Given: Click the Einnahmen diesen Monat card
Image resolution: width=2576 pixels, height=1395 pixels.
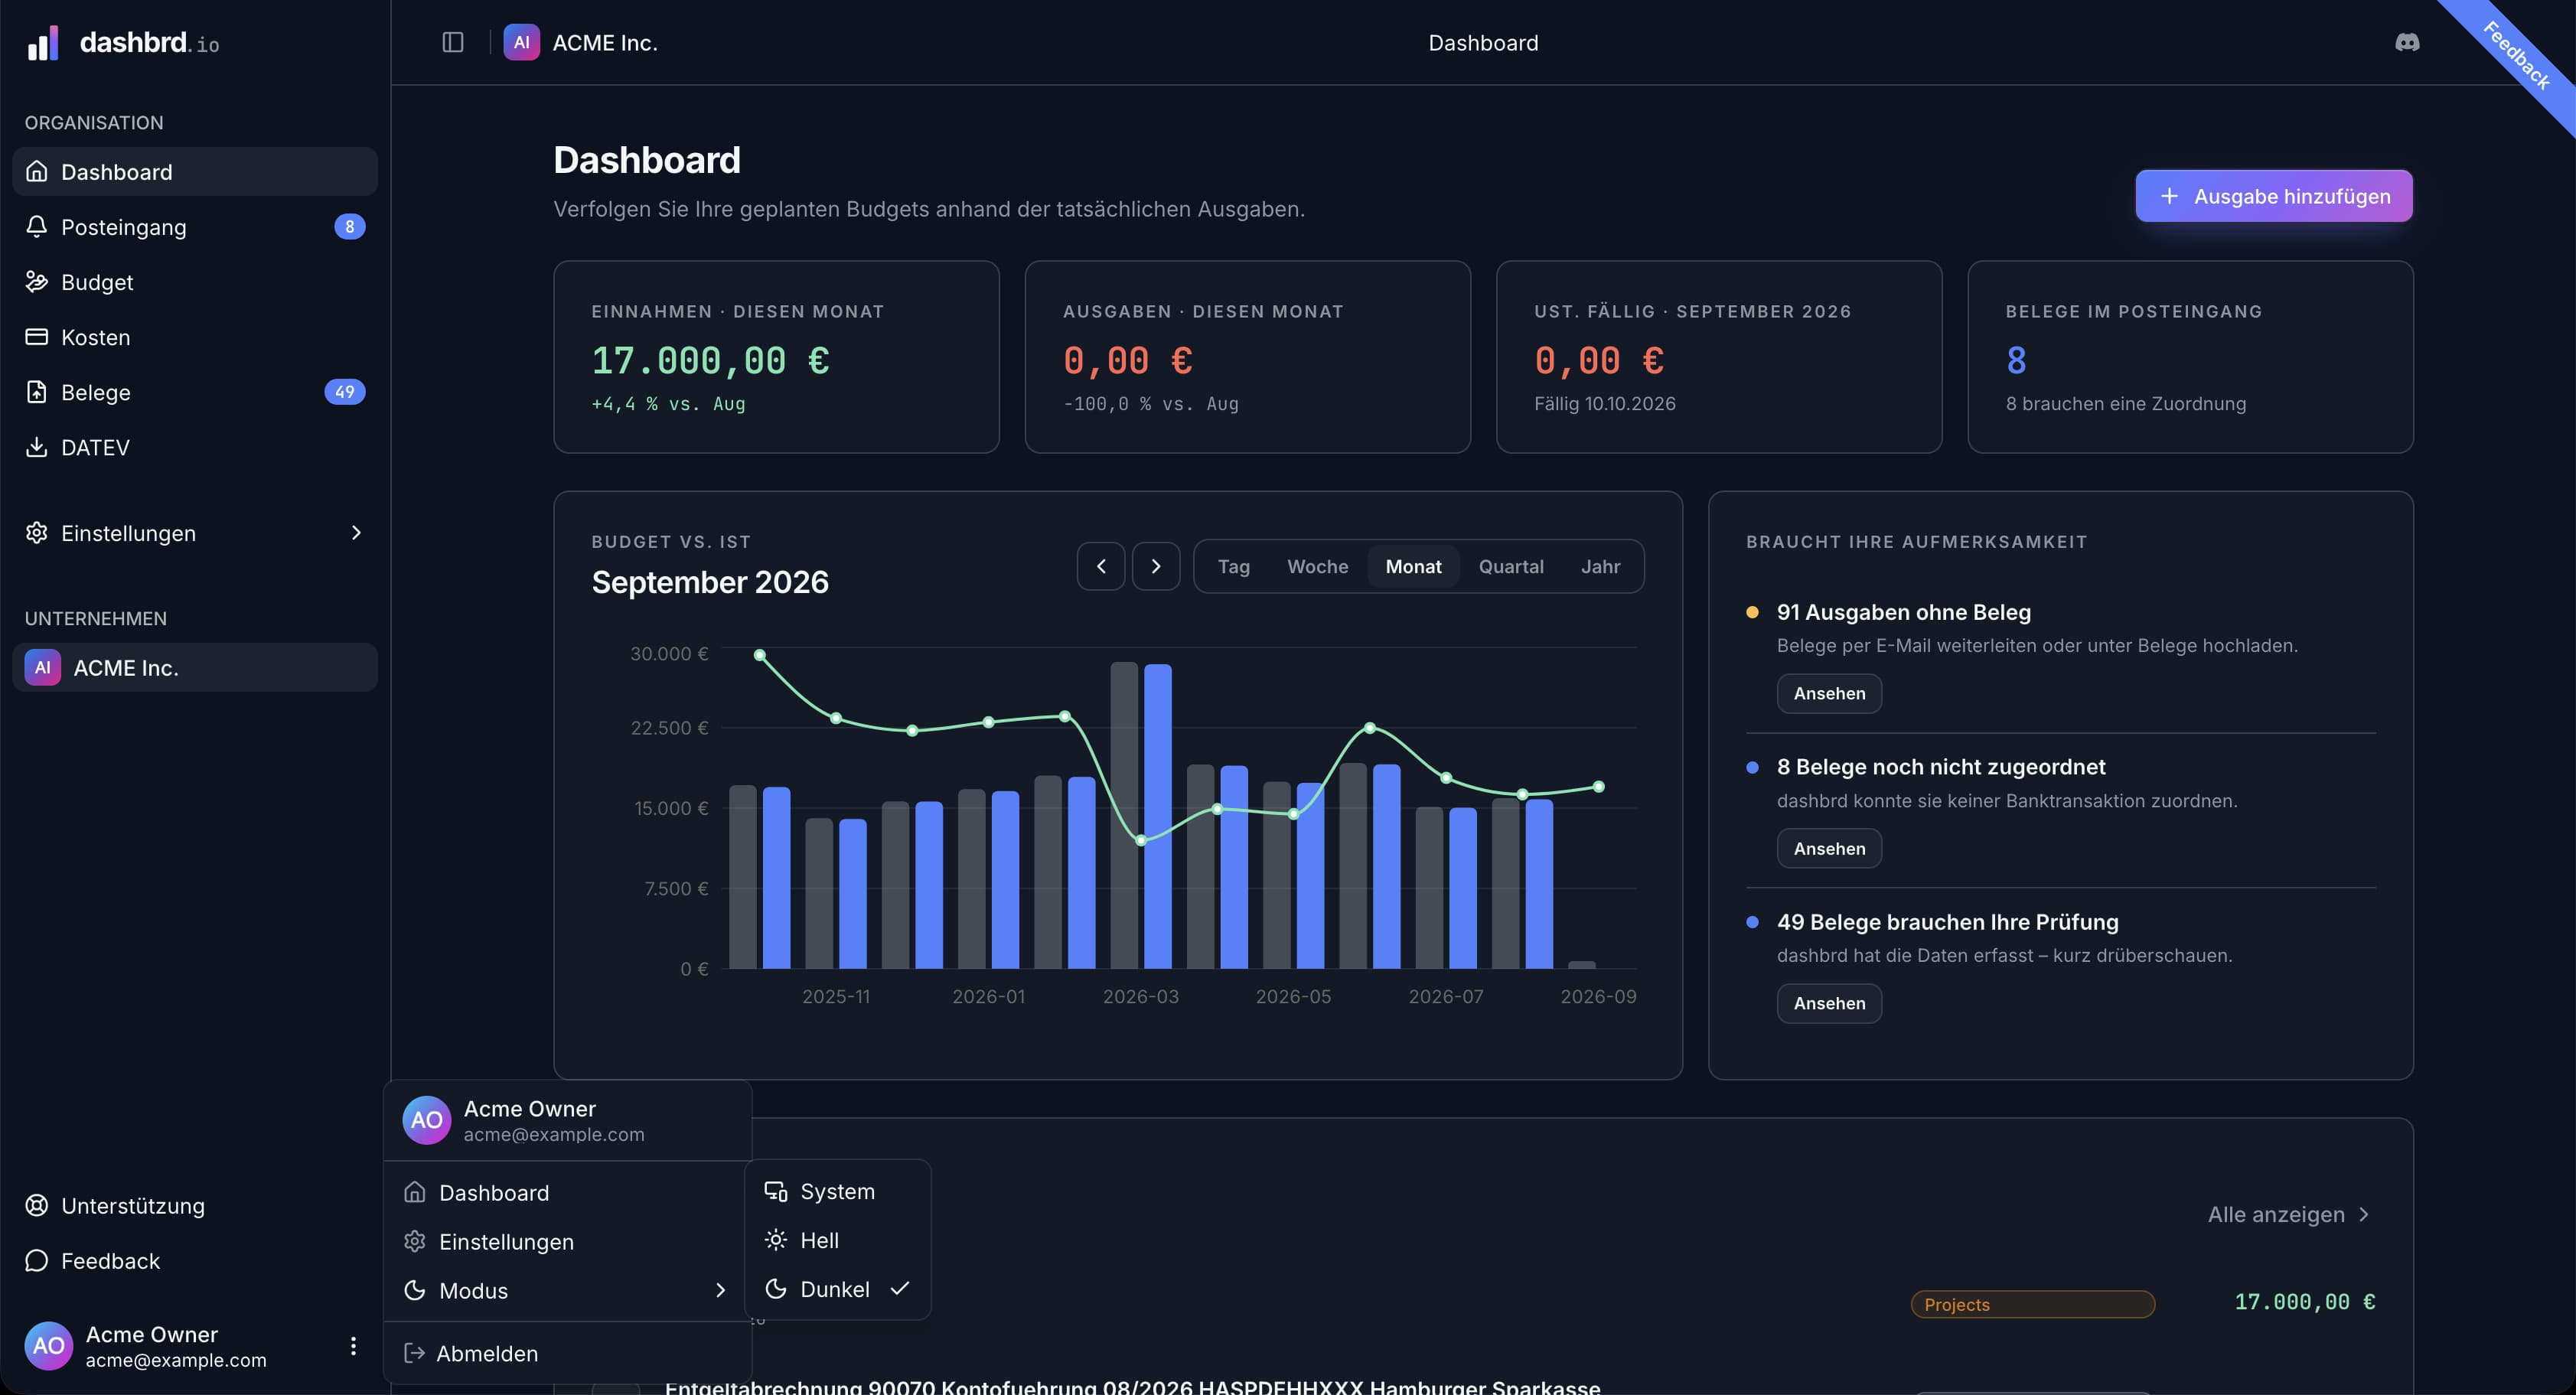Looking at the screenshot, I should (x=776, y=357).
